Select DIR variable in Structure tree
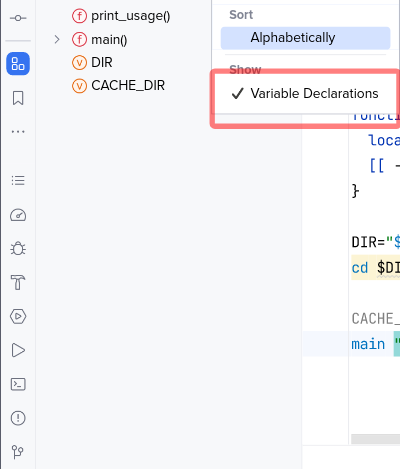Screen dimensions: 400x469 point(102,62)
